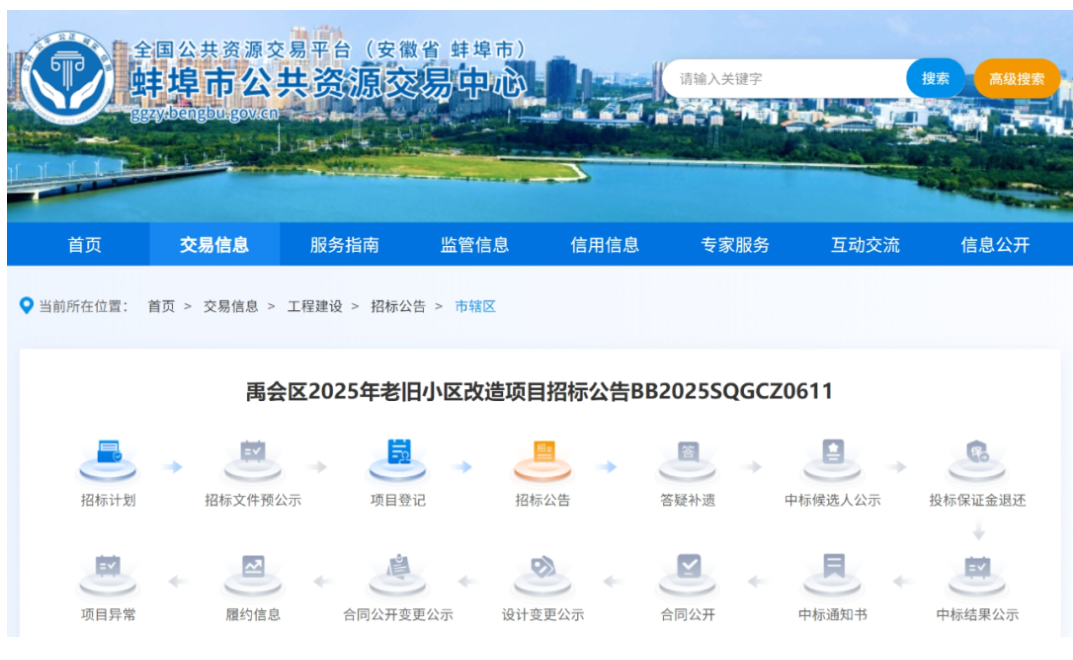Click the 履约信息 step label
This screenshot has height=660, width=1073.
253,614
